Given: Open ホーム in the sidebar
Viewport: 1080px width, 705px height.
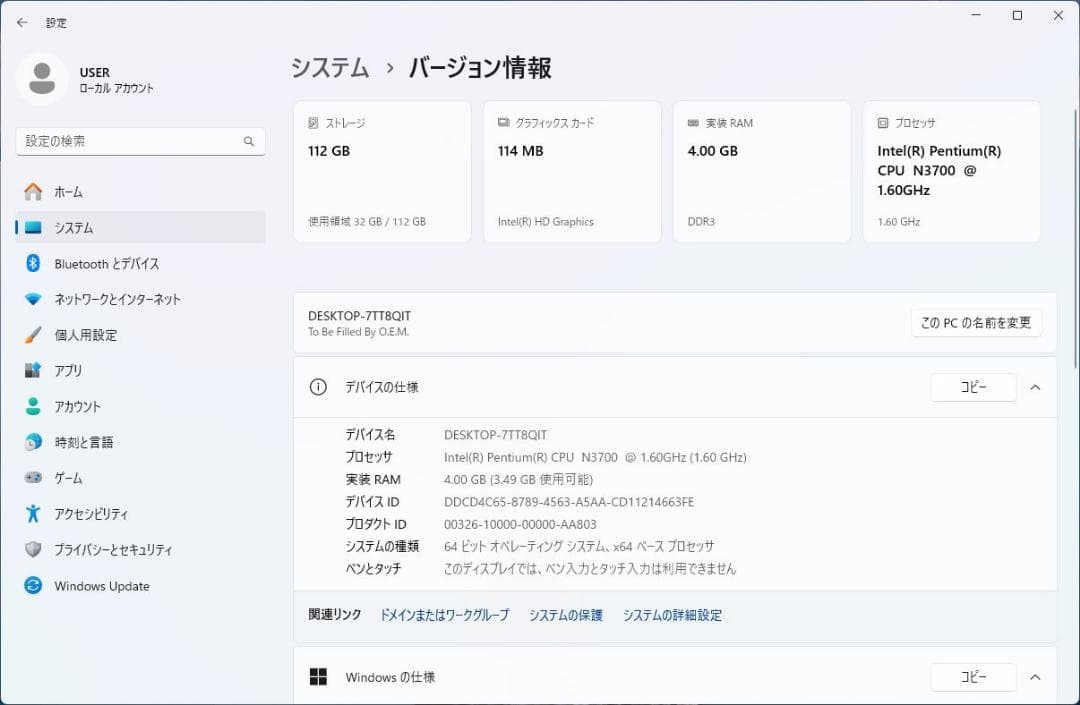Looking at the screenshot, I should tap(141, 191).
